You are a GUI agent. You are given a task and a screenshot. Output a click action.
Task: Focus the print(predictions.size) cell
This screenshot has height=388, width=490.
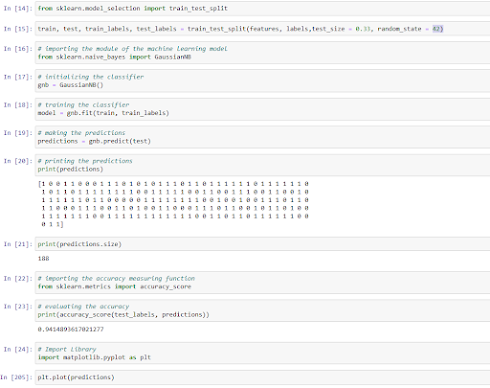(x=262, y=244)
